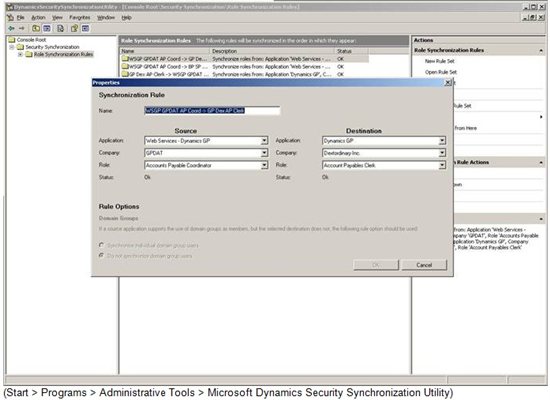The width and height of the screenshot is (550, 400).
Task: Click the Export List toolbar icon
Action: tap(60, 28)
